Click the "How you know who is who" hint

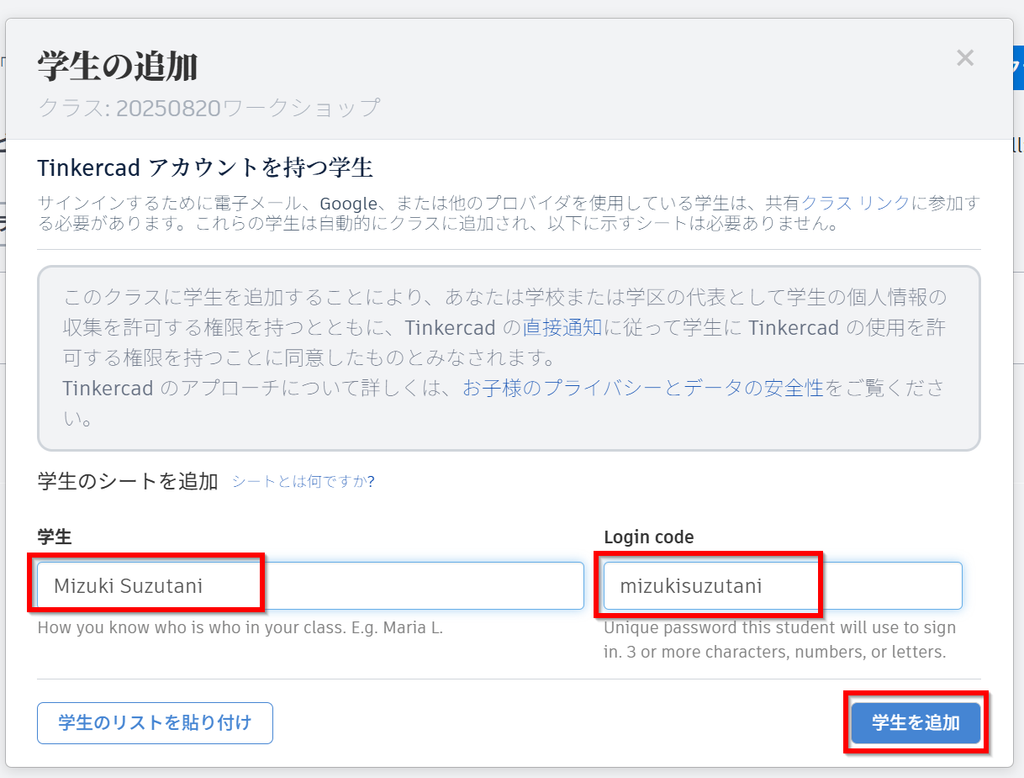pos(240,629)
